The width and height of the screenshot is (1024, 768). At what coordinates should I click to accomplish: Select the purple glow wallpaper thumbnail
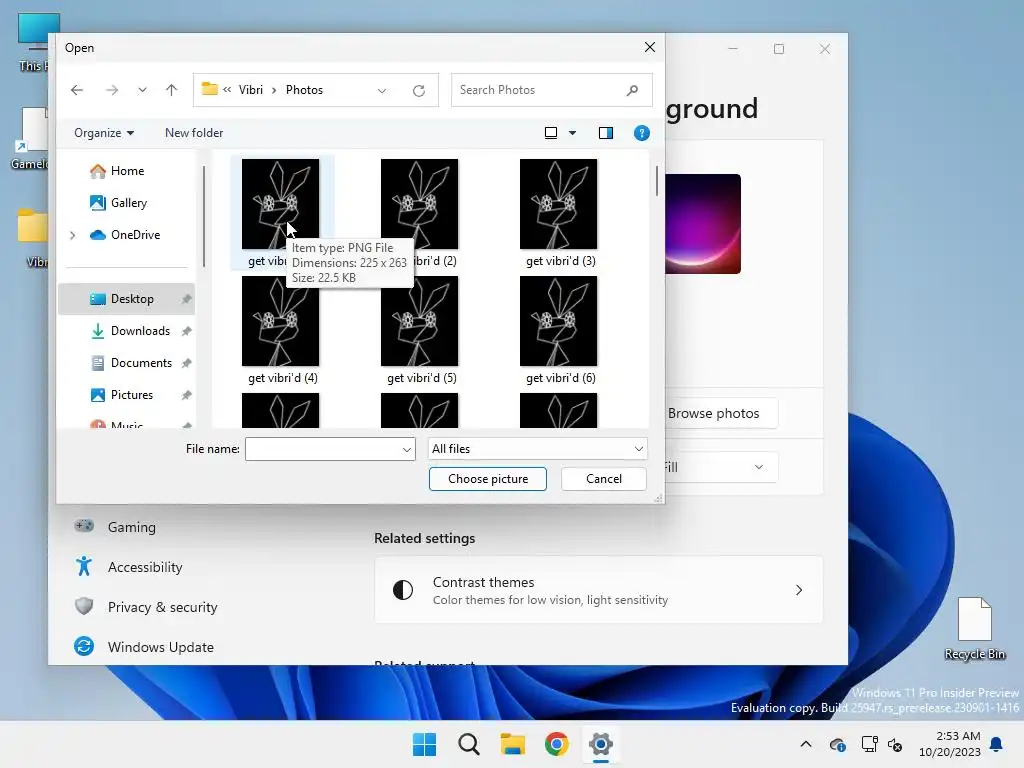[x=703, y=223]
